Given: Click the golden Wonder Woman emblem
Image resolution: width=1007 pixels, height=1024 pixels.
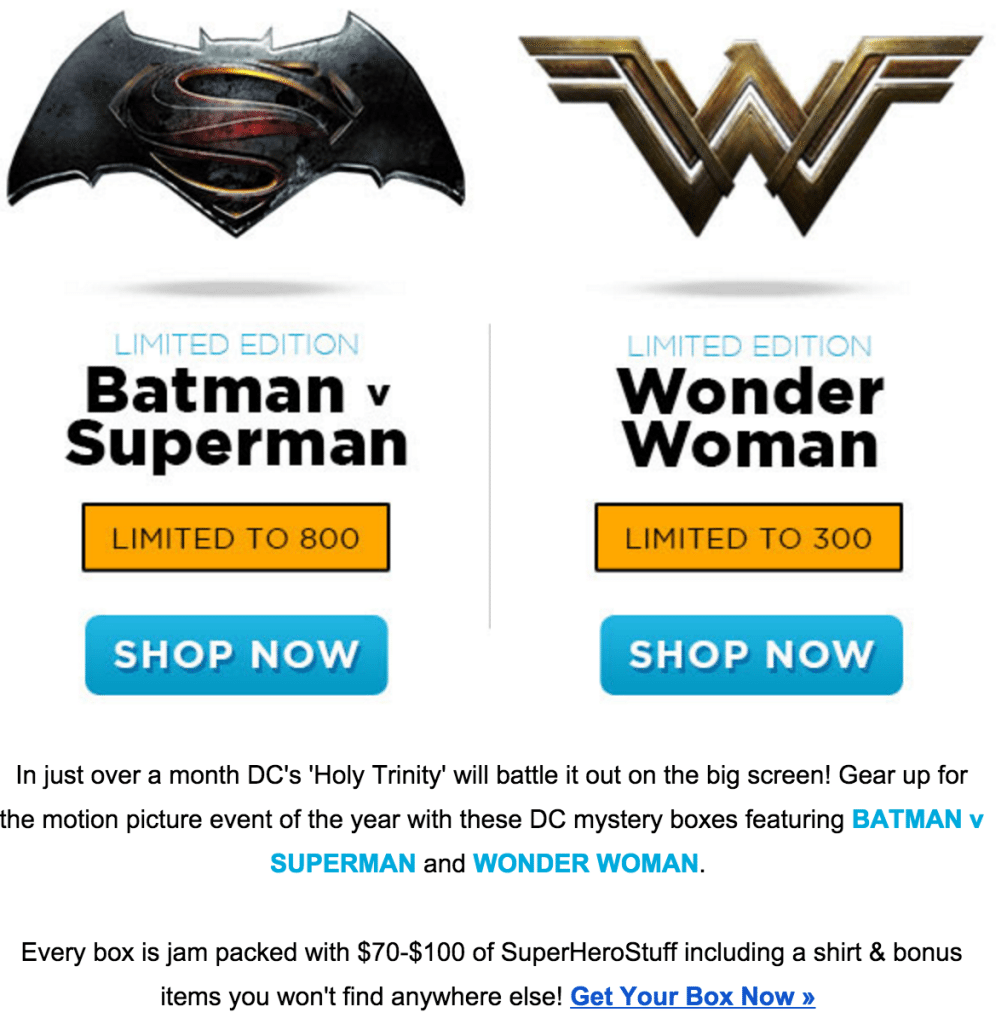Looking at the screenshot, I should tap(750, 136).
